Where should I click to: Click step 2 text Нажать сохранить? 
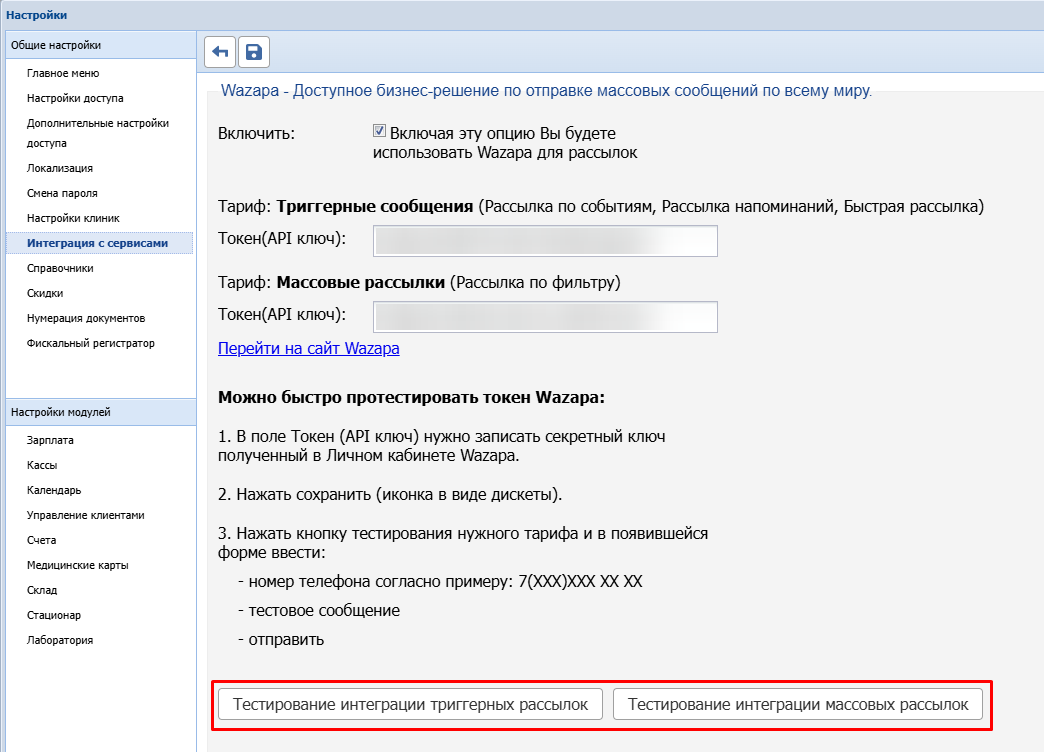(x=390, y=495)
